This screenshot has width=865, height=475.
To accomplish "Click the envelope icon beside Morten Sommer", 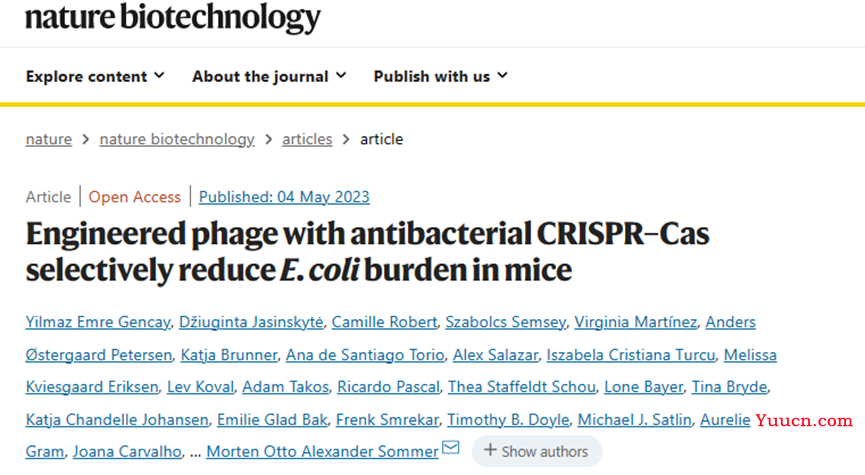I will point(451,447).
